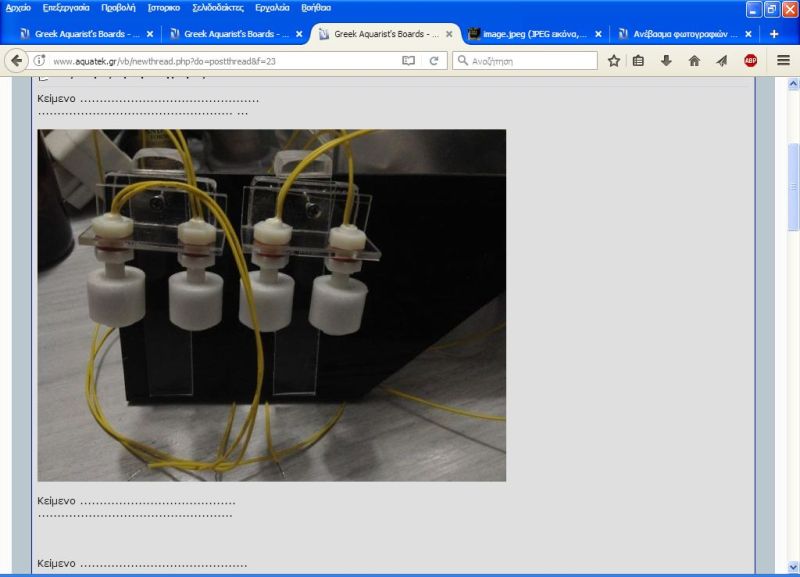Open the Αρχείο menu
This screenshot has height=577, width=800.
click(x=19, y=8)
